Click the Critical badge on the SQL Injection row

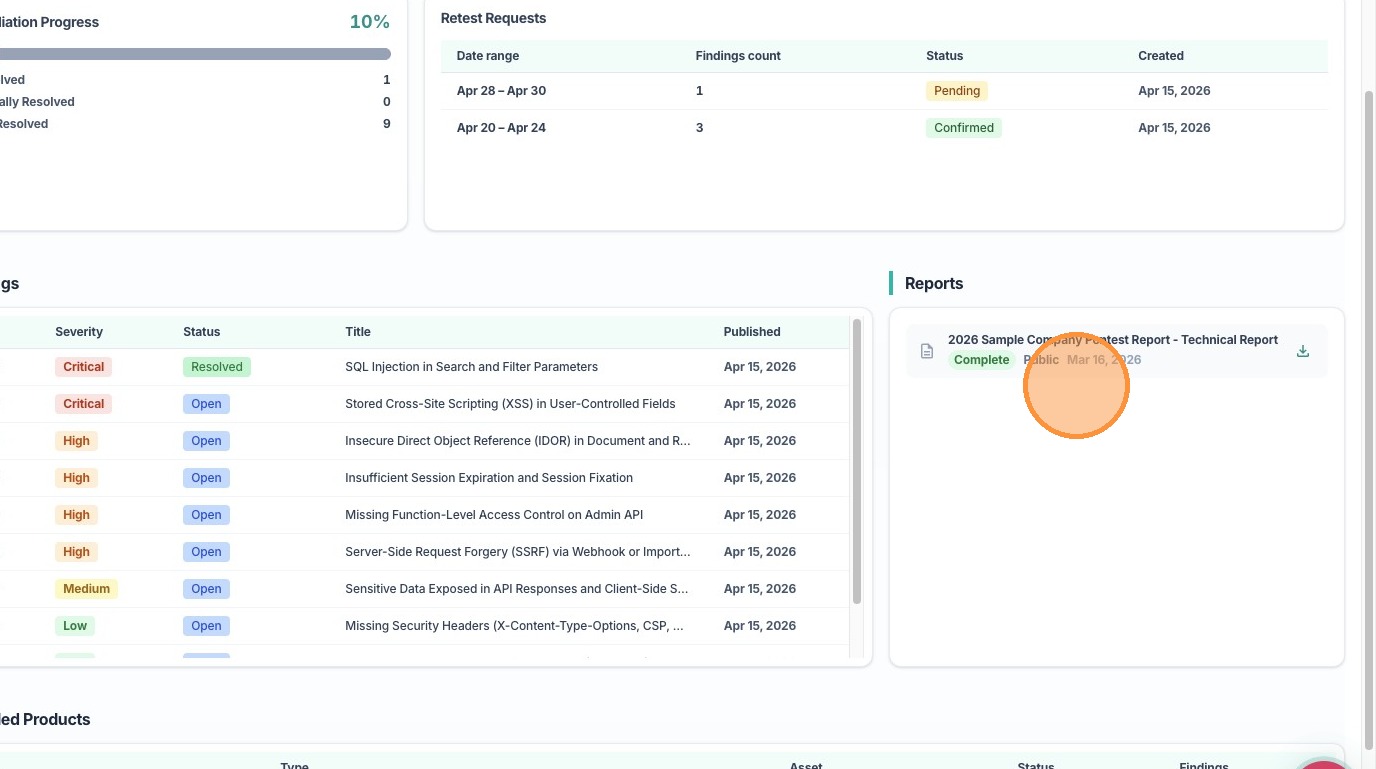(x=84, y=367)
